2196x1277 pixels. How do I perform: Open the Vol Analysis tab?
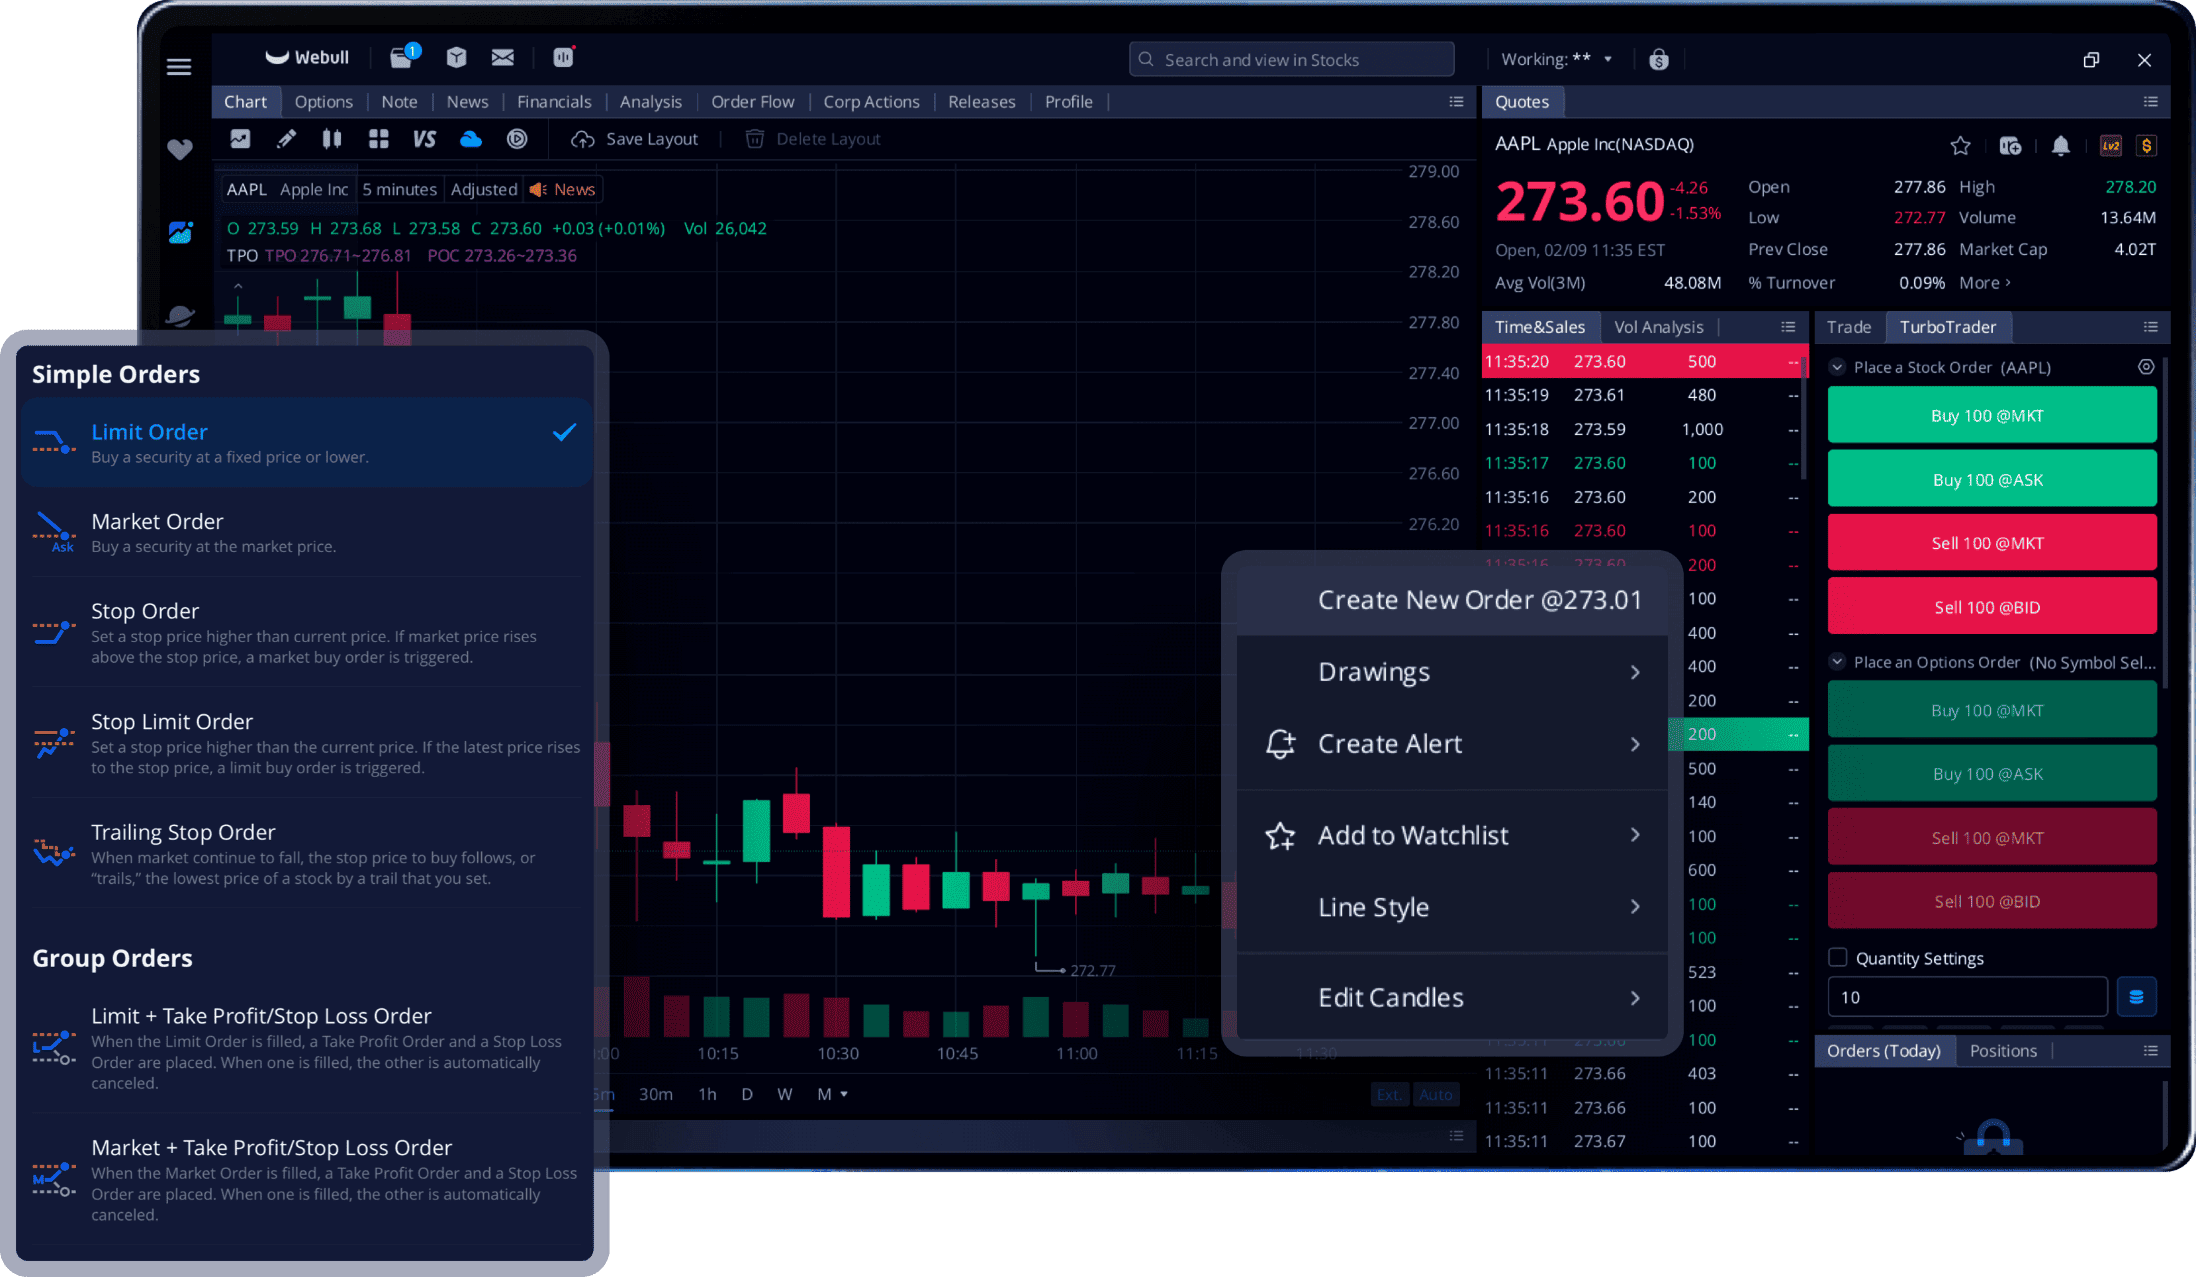(1658, 327)
